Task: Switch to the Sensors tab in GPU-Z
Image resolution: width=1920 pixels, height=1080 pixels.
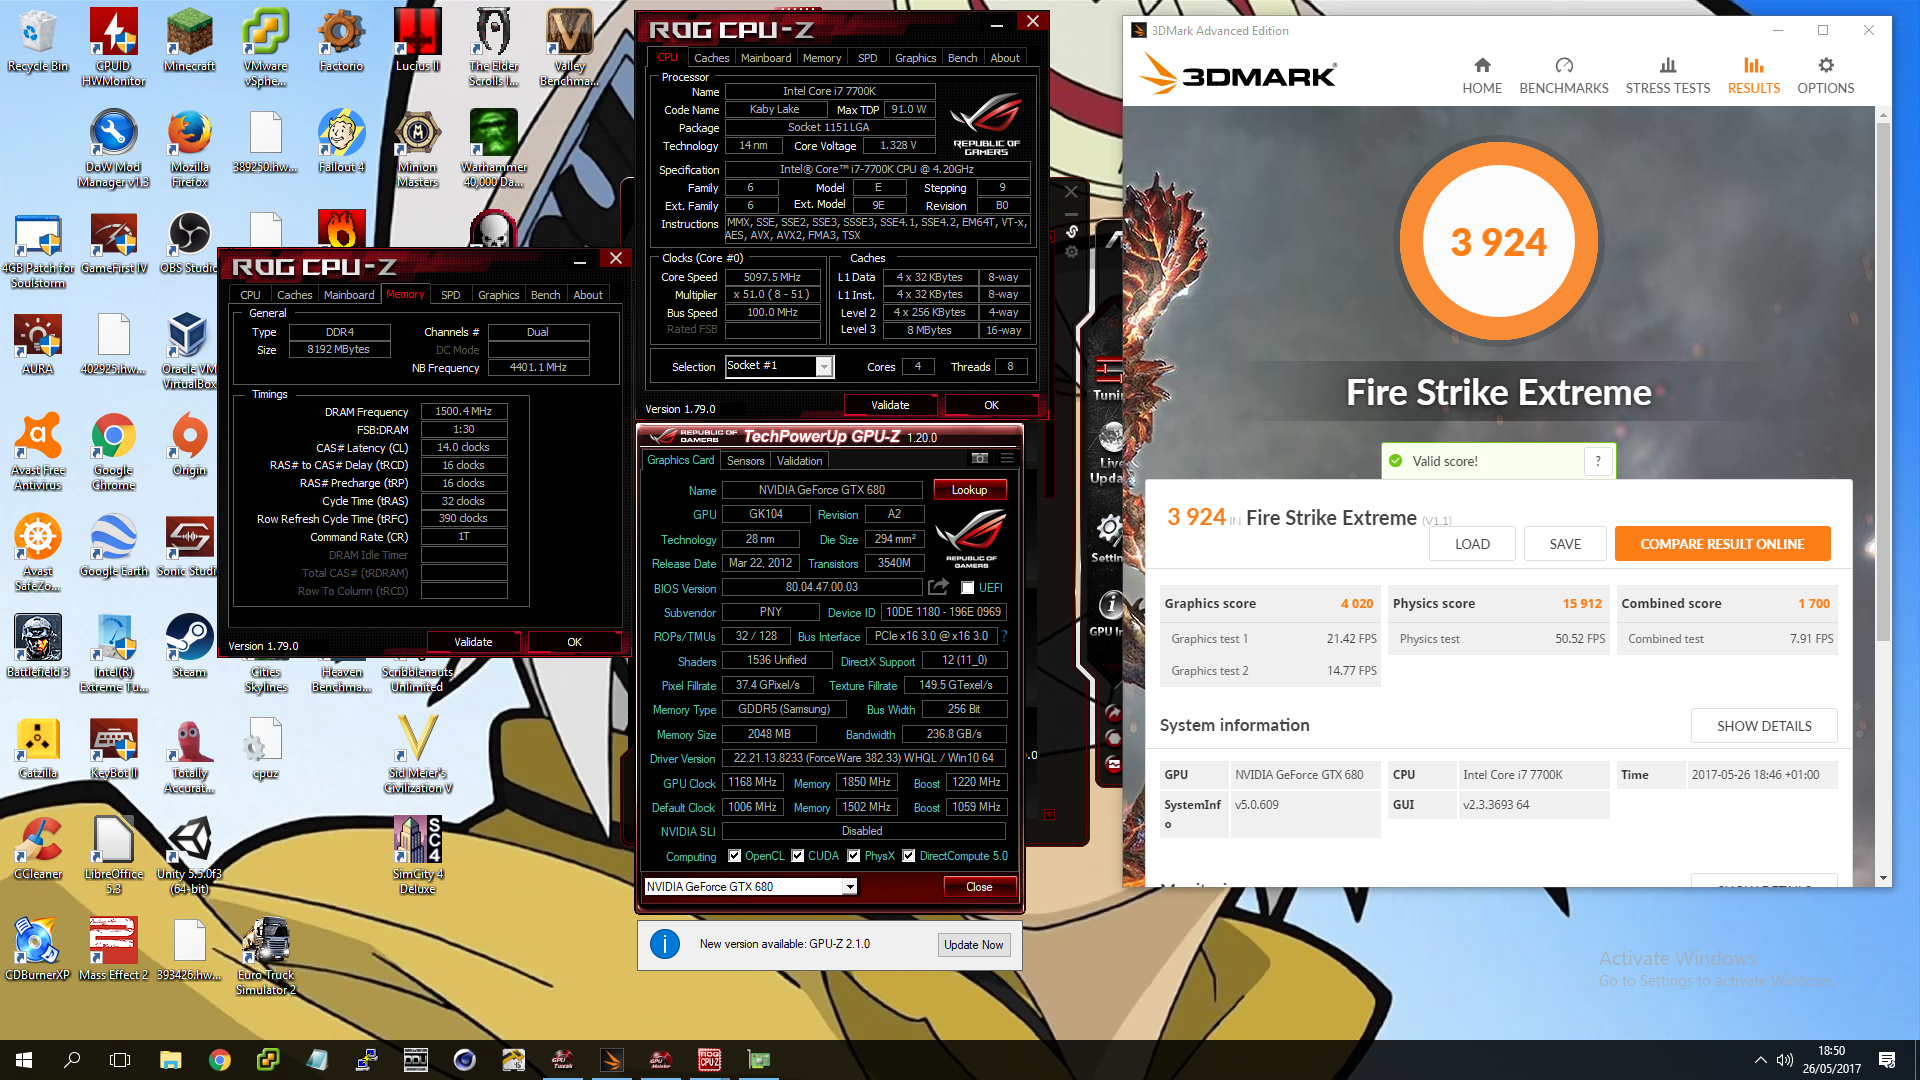Action: click(x=745, y=461)
